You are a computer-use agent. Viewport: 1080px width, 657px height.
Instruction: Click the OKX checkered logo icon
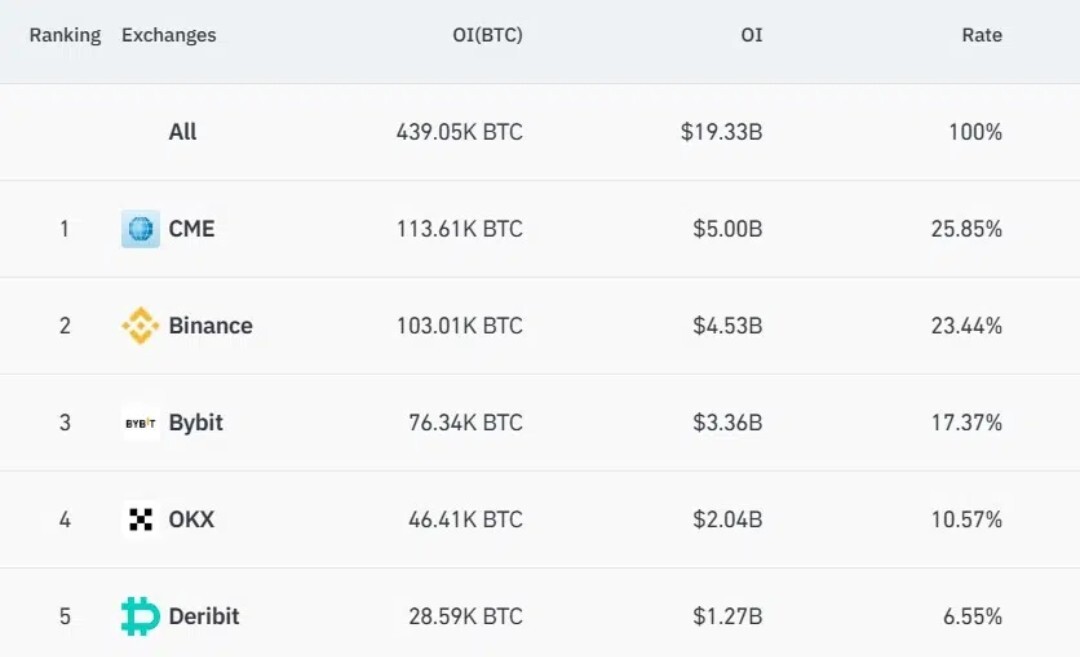point(141,519)
